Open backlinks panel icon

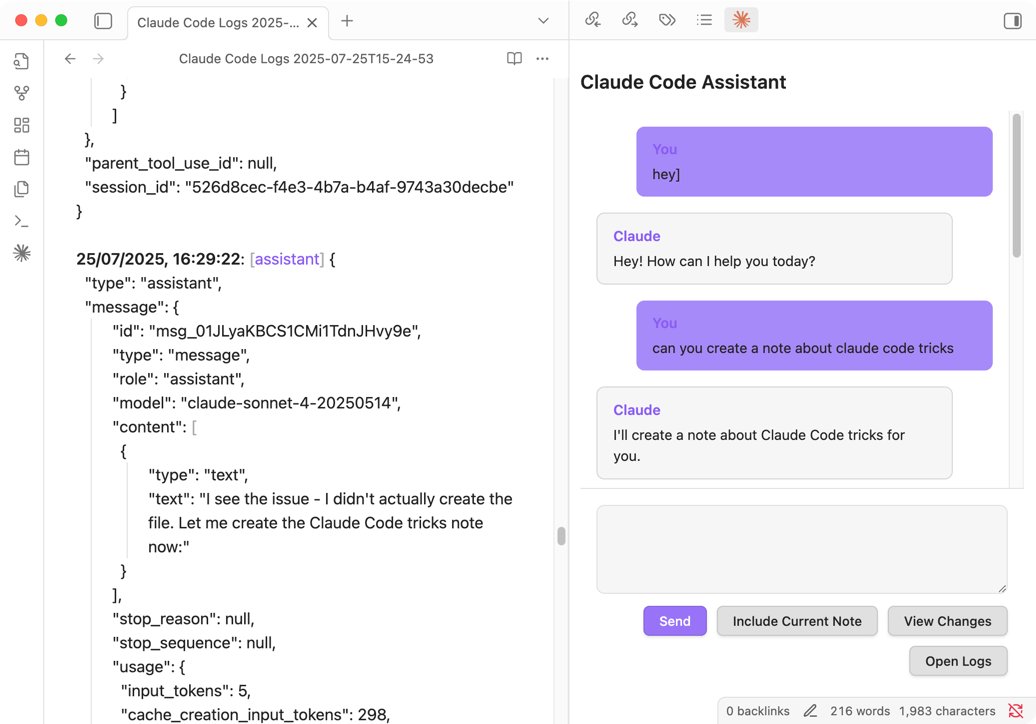[x=593, y=20]
